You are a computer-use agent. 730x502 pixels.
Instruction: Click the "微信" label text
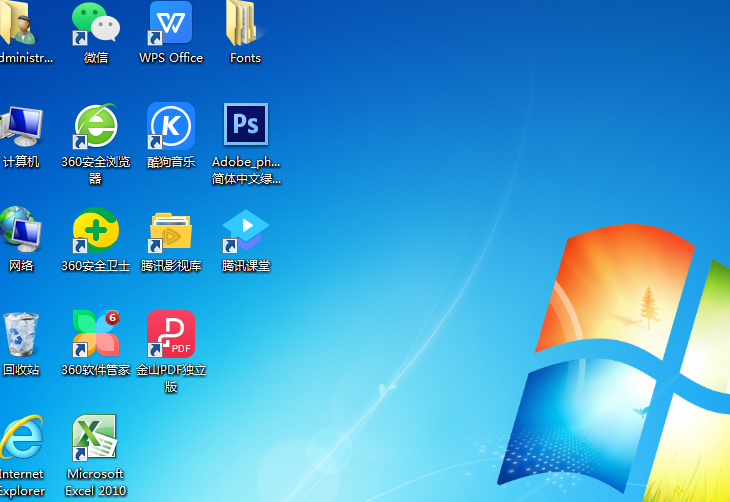click(x=96, y=58)
